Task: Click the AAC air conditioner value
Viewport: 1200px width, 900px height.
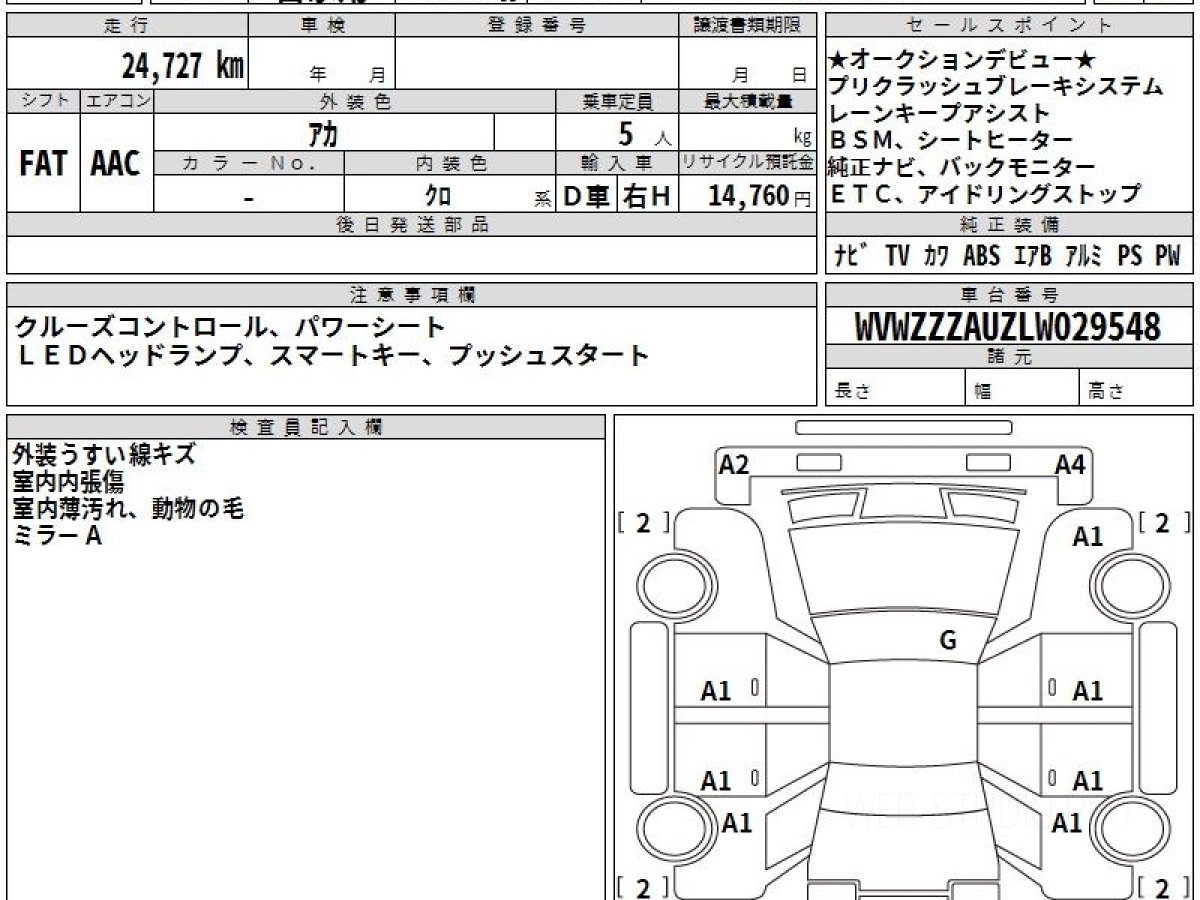Action: coord(117,163)
